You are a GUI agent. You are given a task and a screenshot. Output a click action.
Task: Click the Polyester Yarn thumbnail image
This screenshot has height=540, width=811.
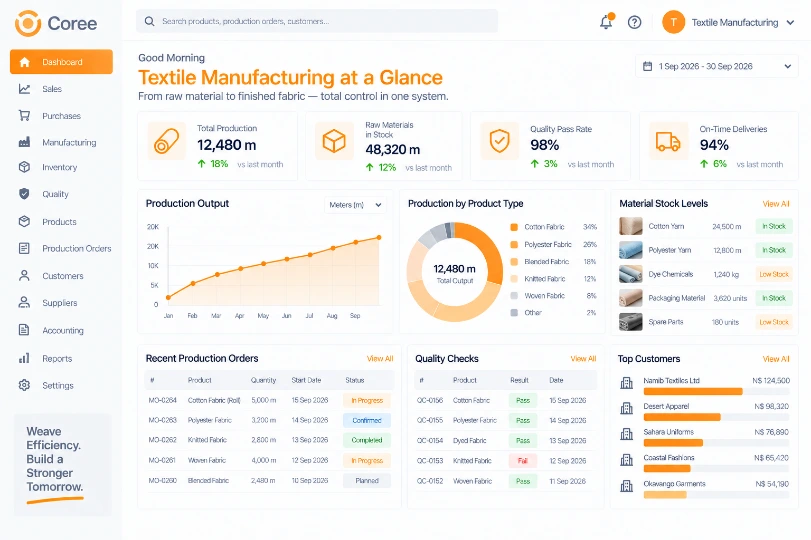click(x=630, y=250)
